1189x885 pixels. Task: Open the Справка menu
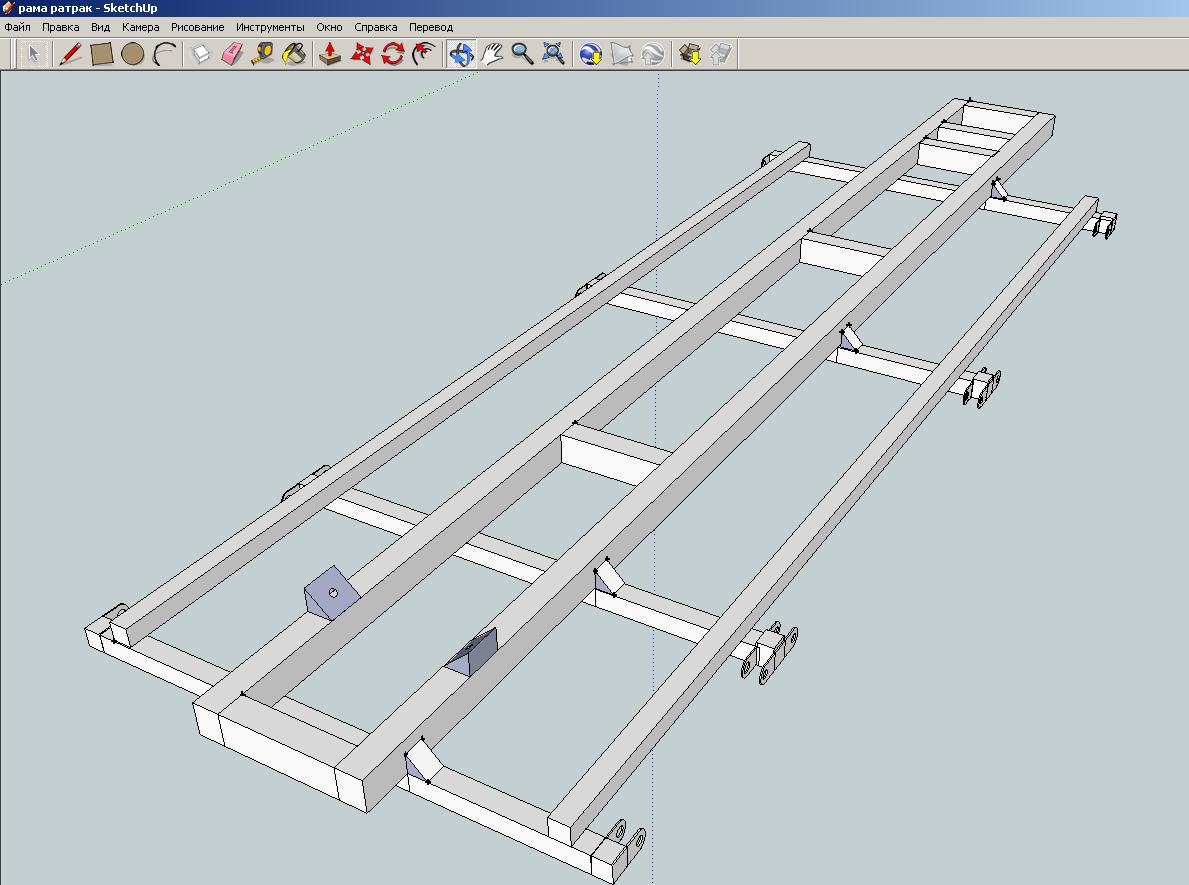tap(375, 27)
